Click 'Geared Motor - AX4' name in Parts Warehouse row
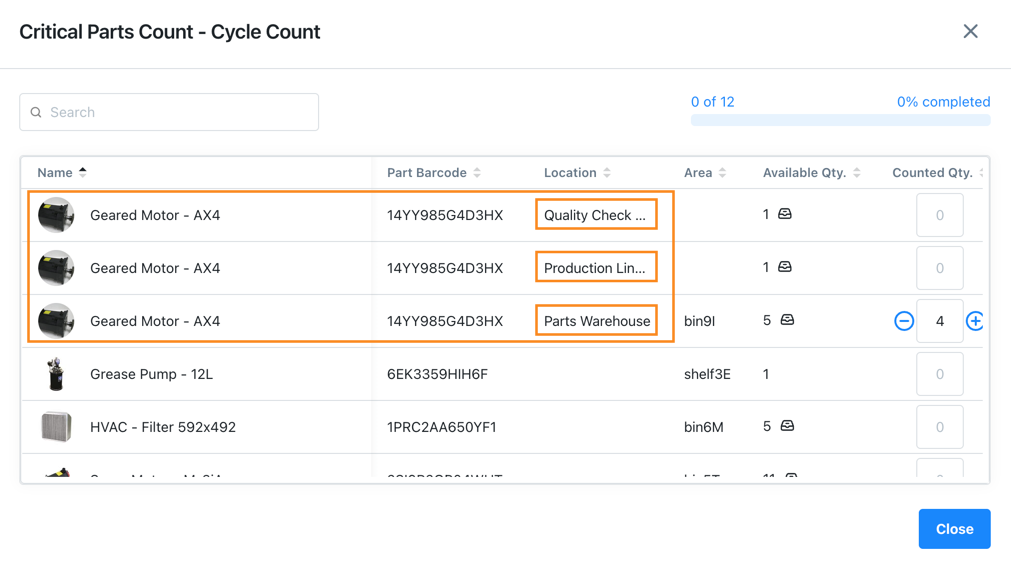This screenshot has height=576, width=1011. click(155, 321)
